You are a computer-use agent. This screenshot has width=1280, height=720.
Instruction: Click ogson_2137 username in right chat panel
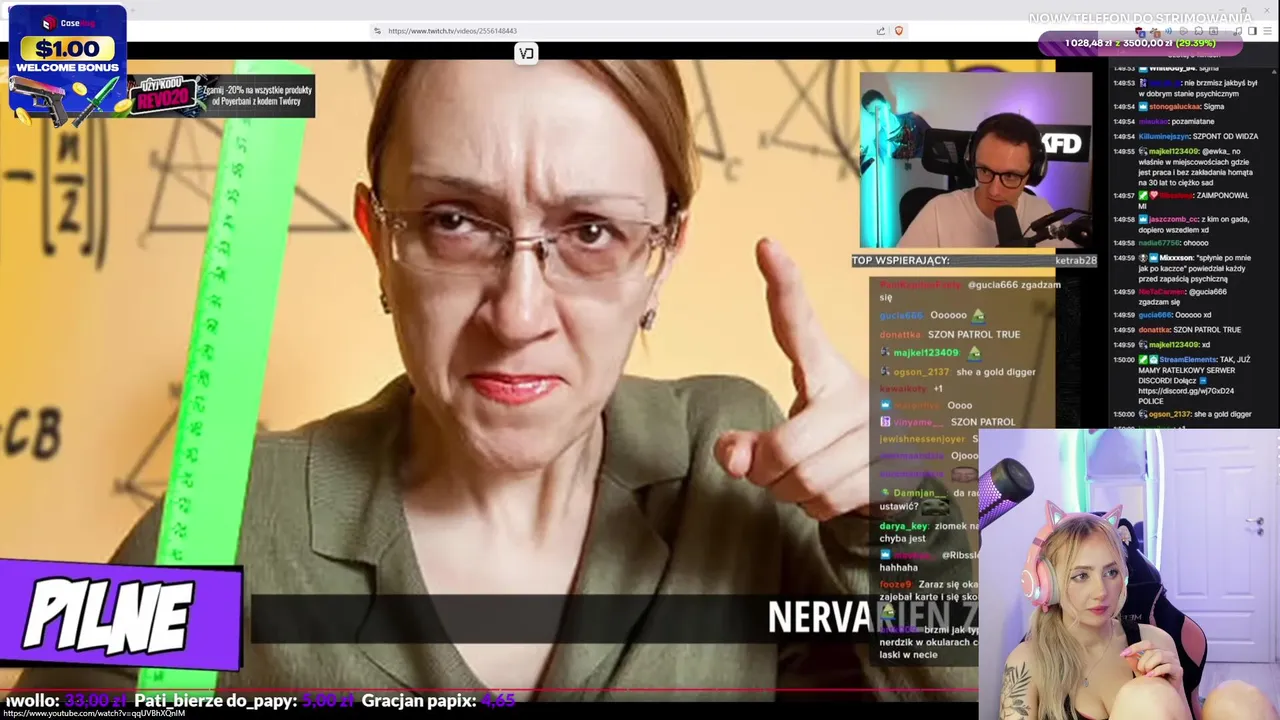click(1171, 414)
